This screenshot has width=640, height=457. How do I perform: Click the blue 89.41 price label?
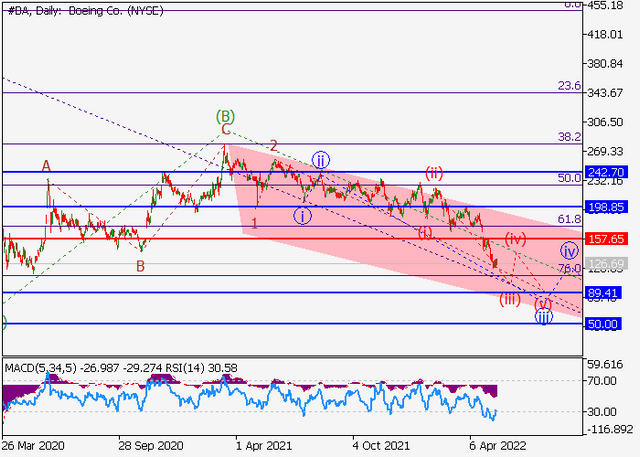pos(603,293)
